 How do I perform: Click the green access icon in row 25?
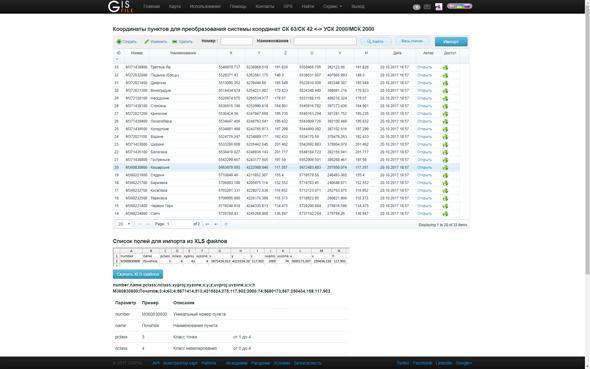(445, 129)
